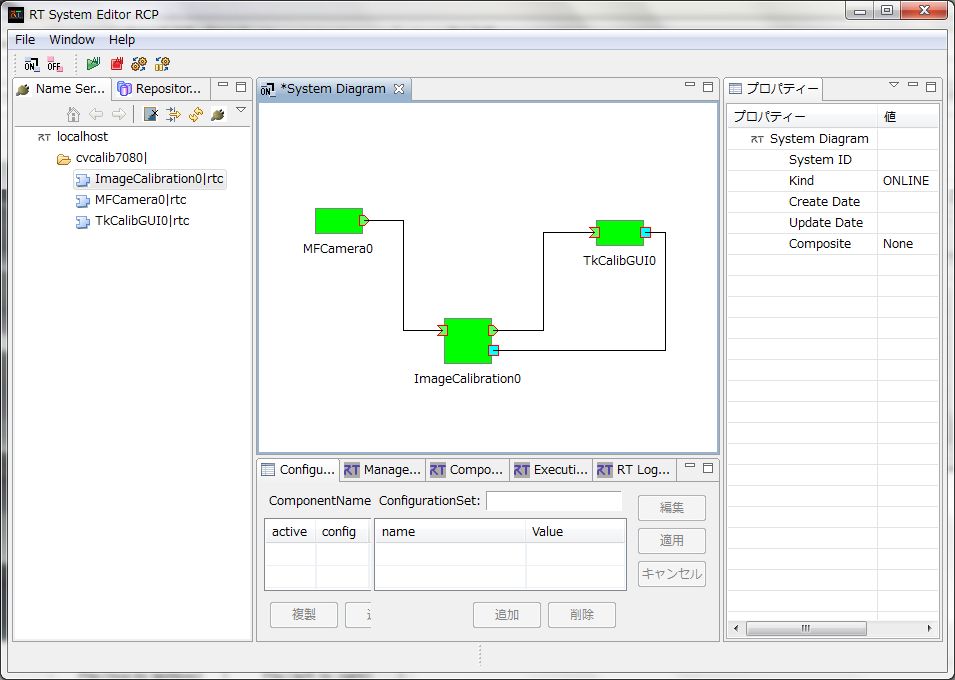
Task: Click the kill all zombies icon
Action: click(150, 114)
